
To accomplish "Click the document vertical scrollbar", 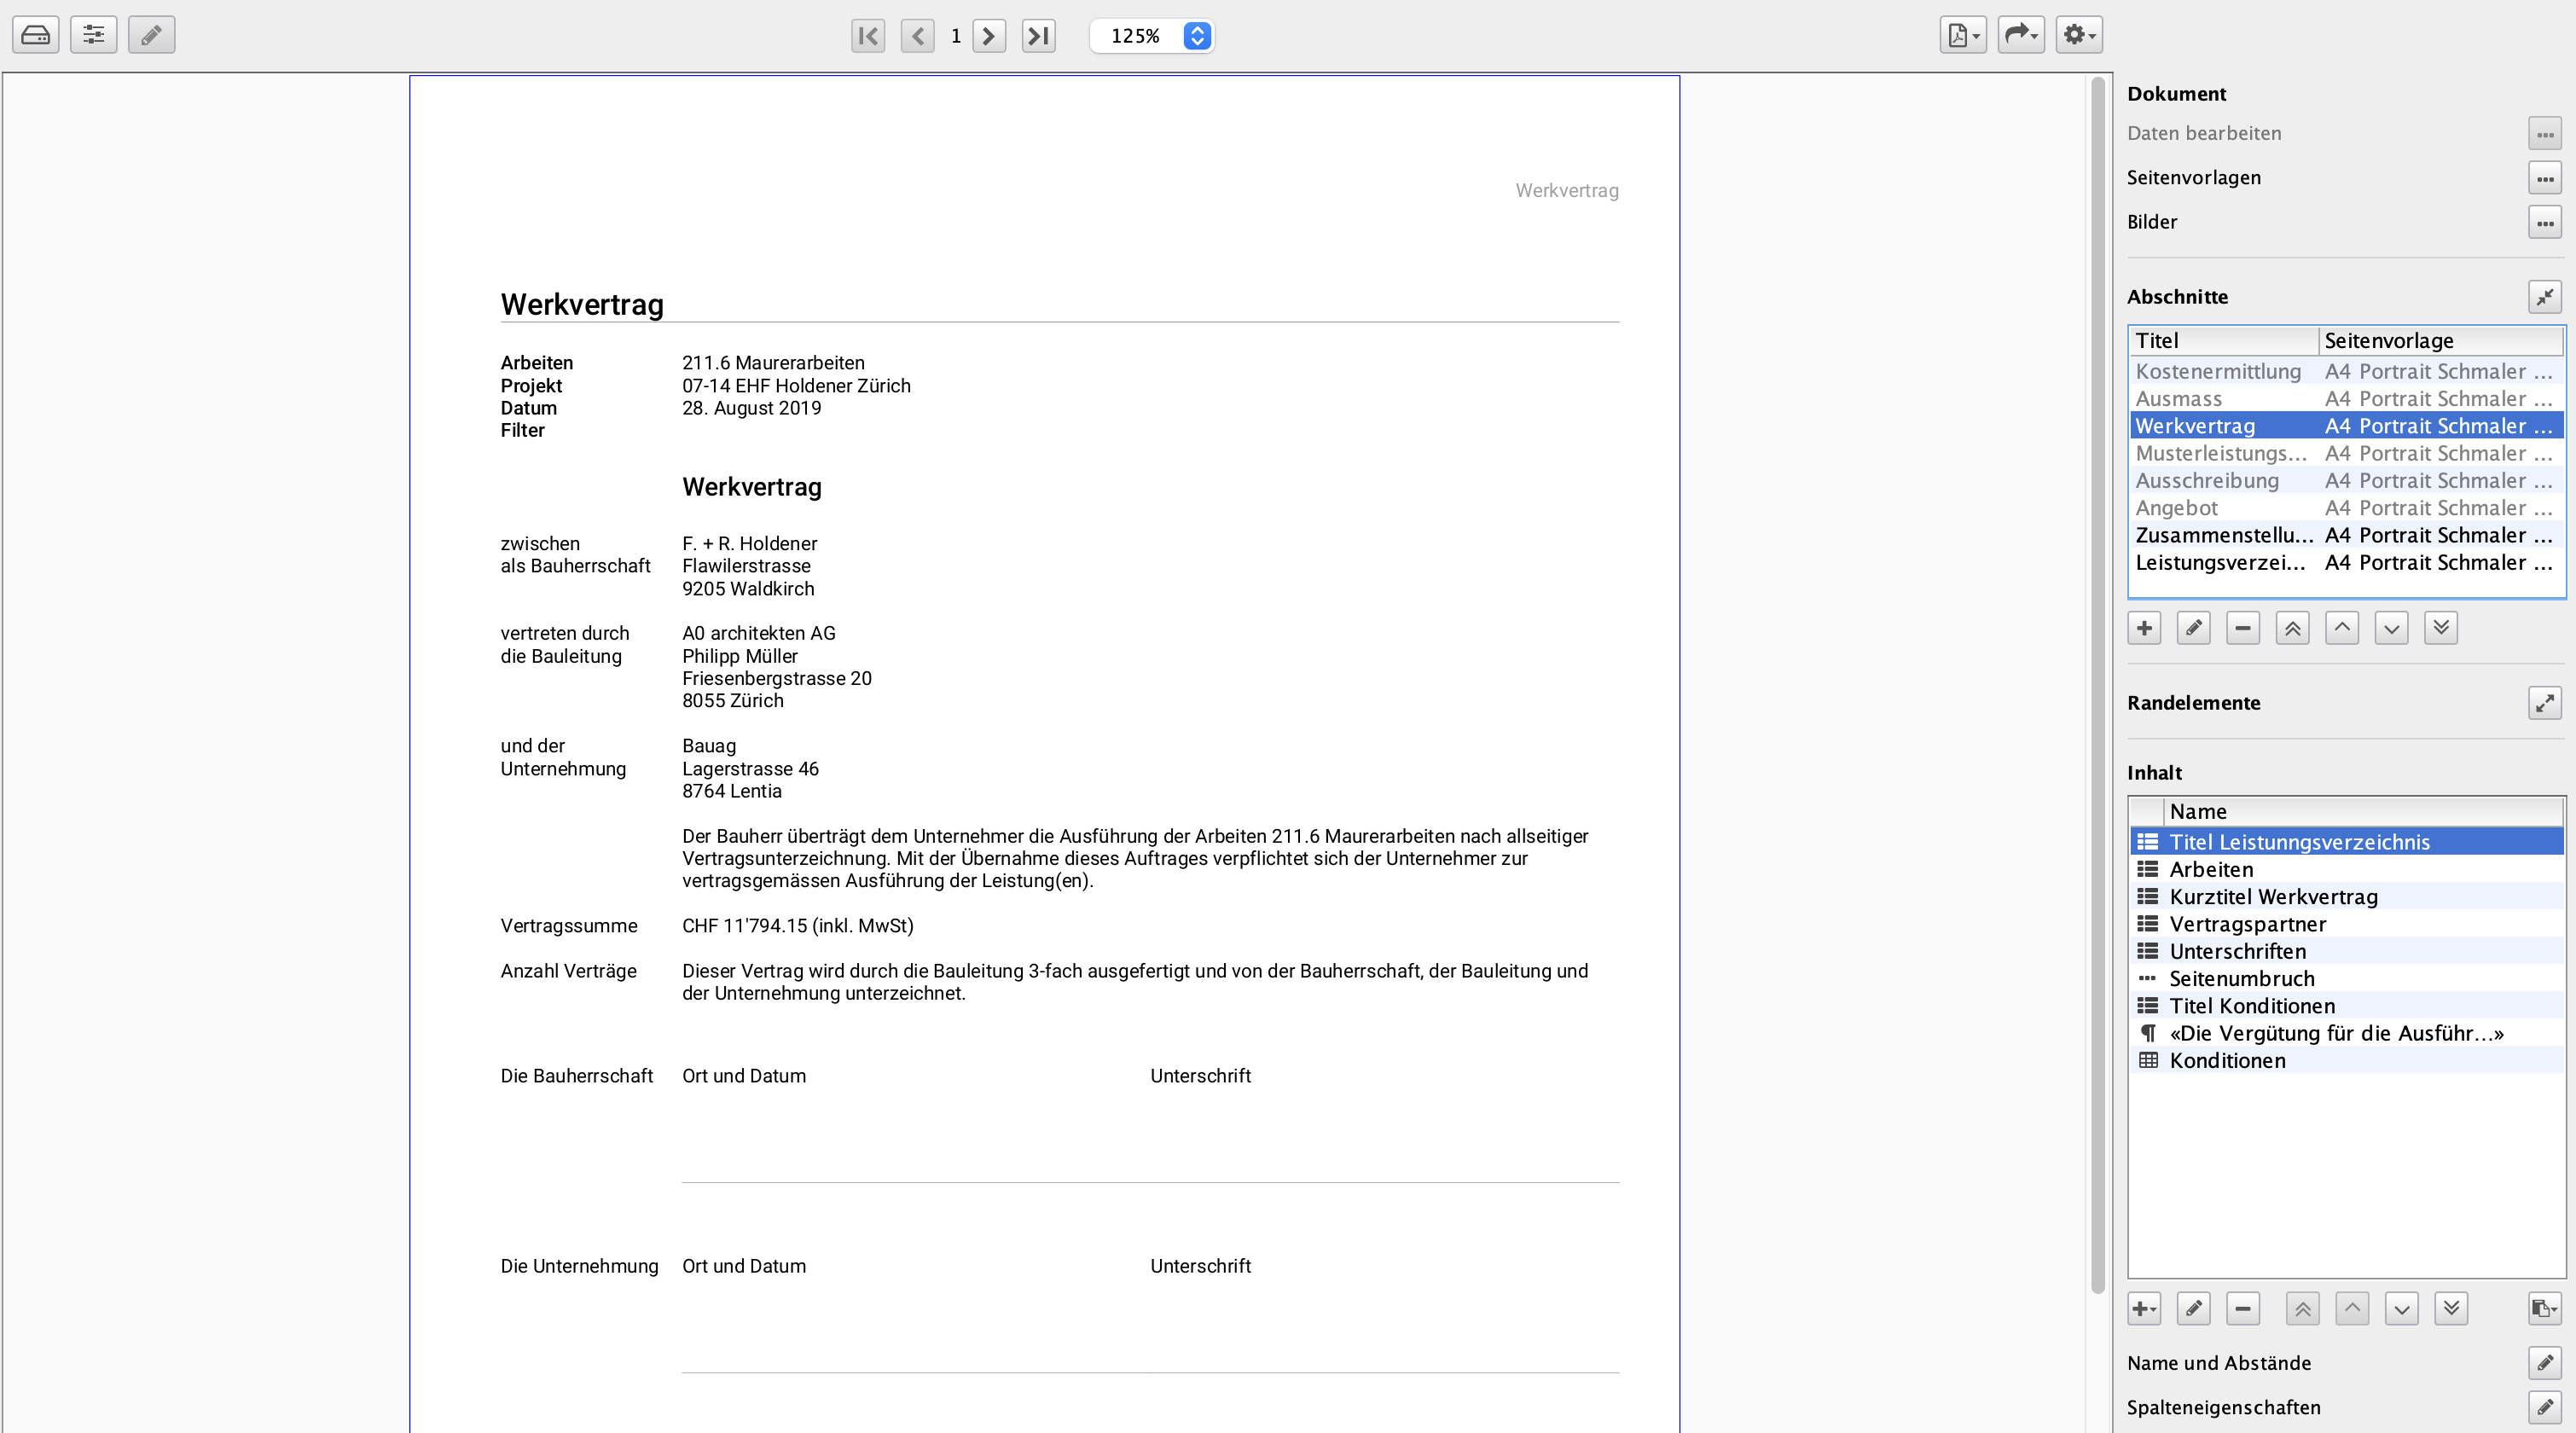I will click(2098, 700).
